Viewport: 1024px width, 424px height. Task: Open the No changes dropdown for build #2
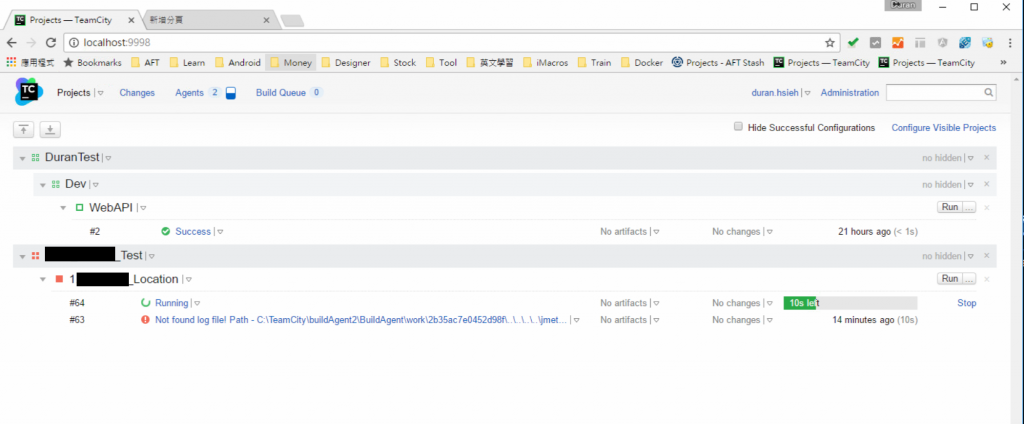(770, 232)
